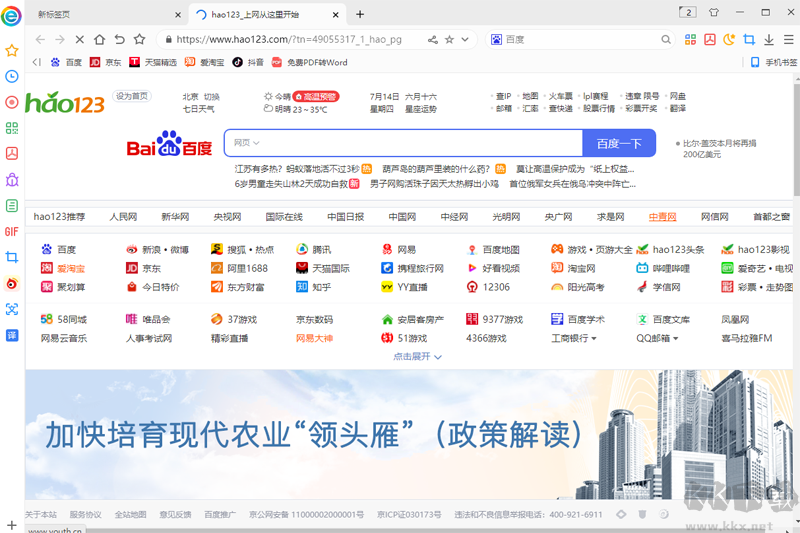
Task: Select the 人民网 news tab
Action: pyautogui.click(x=123, y=216)
